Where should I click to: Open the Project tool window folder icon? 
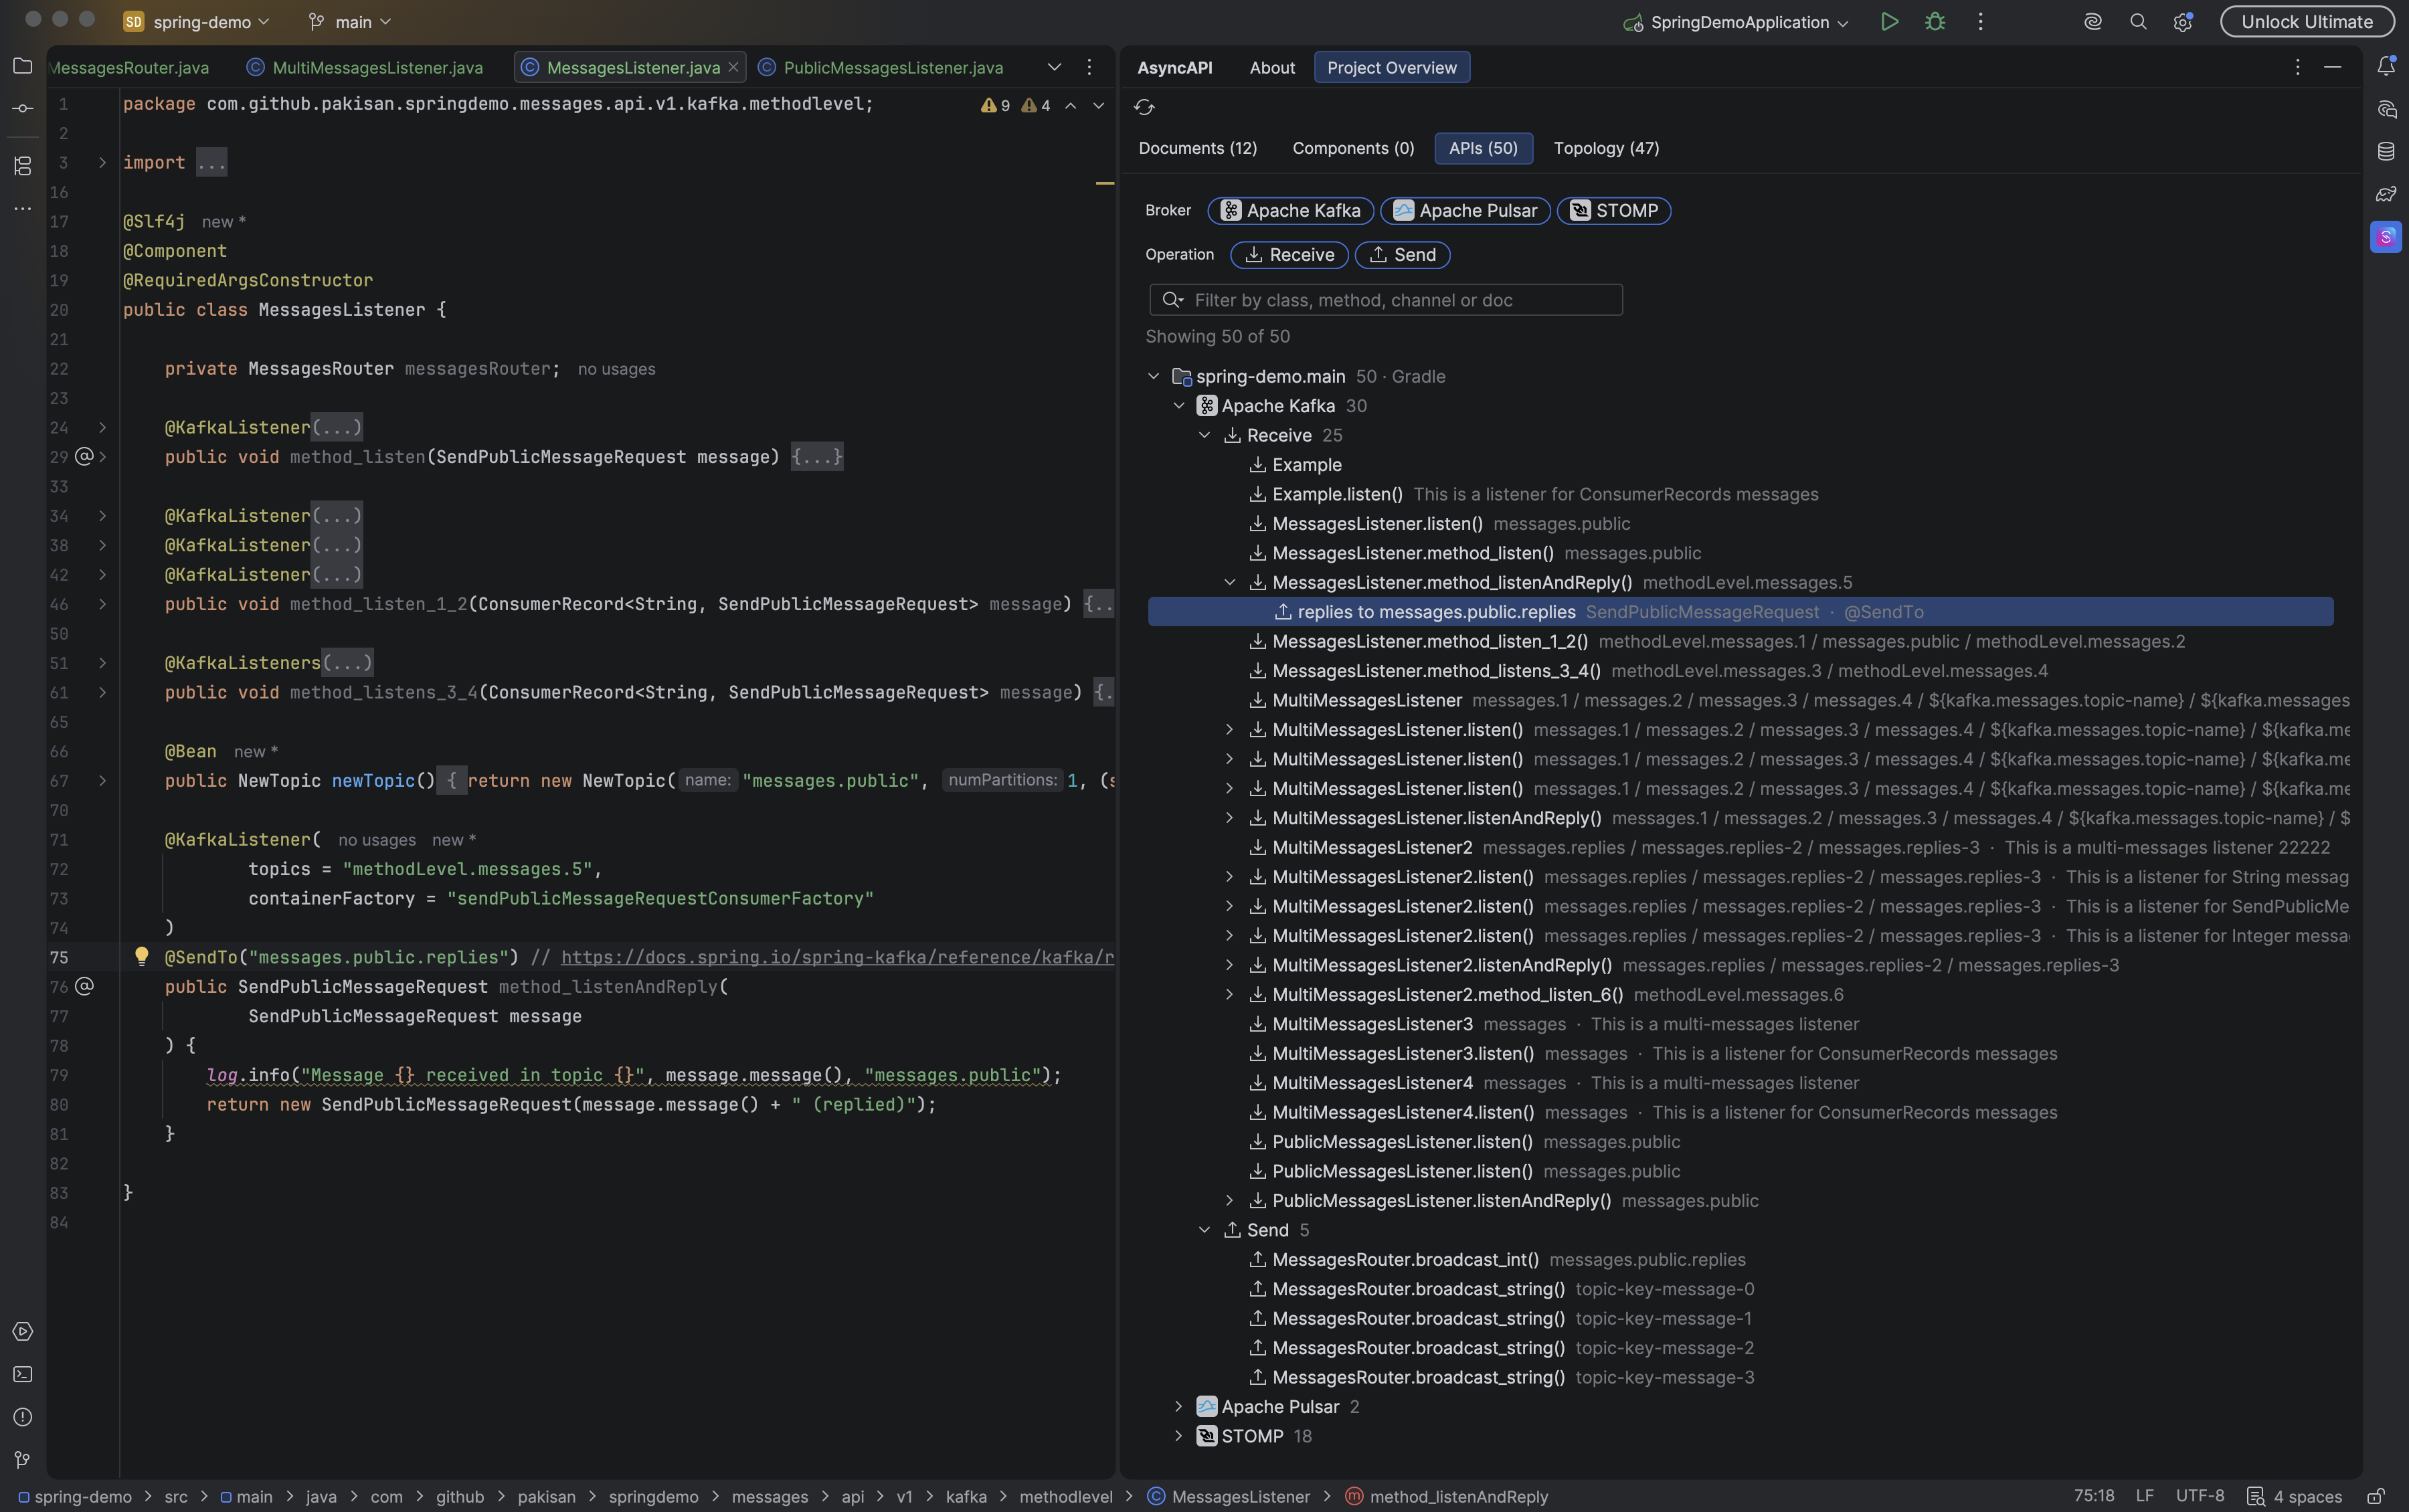click(22, 66)
